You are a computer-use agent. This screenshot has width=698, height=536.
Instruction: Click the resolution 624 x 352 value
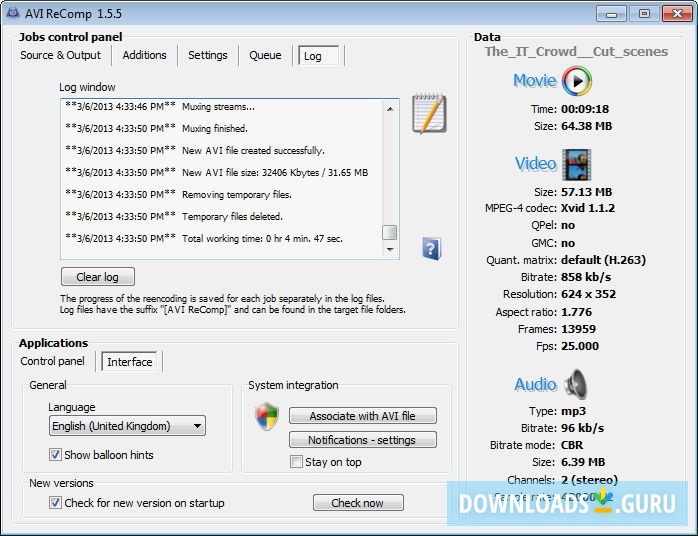(x=588, y=294)
